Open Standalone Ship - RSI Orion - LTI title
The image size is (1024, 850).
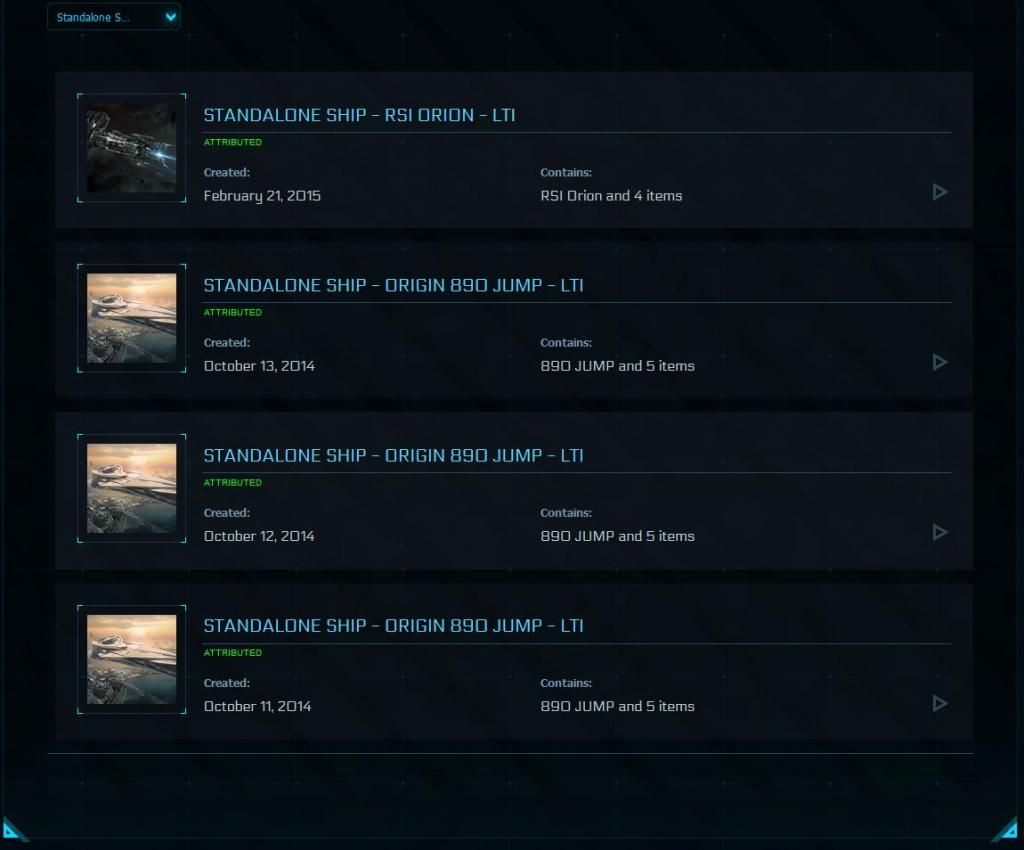359,115
